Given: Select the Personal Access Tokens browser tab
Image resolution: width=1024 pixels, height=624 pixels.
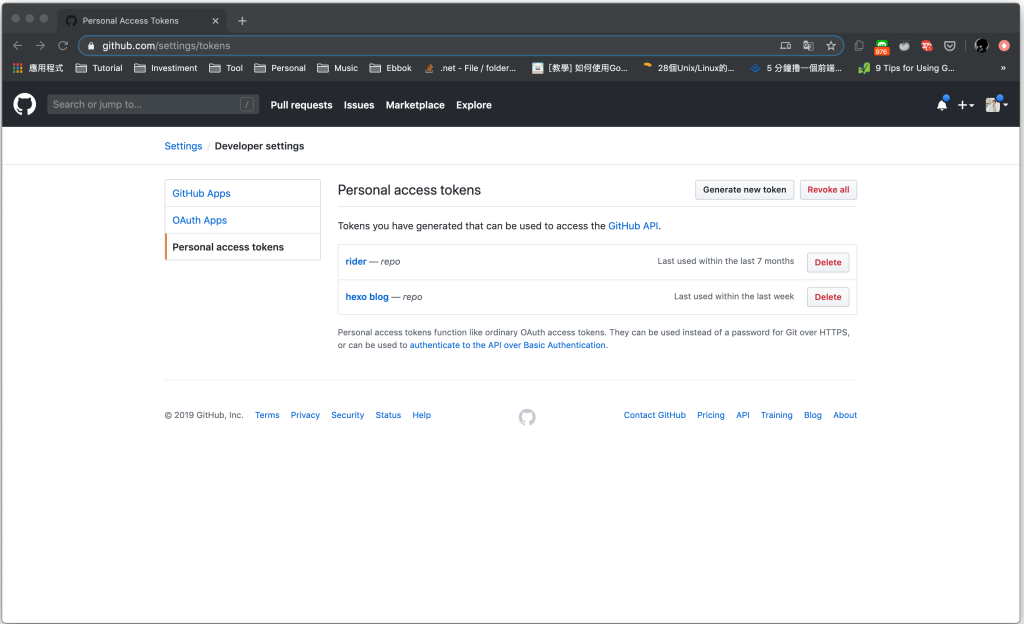Looking at the screenshot, I should 142,21.
